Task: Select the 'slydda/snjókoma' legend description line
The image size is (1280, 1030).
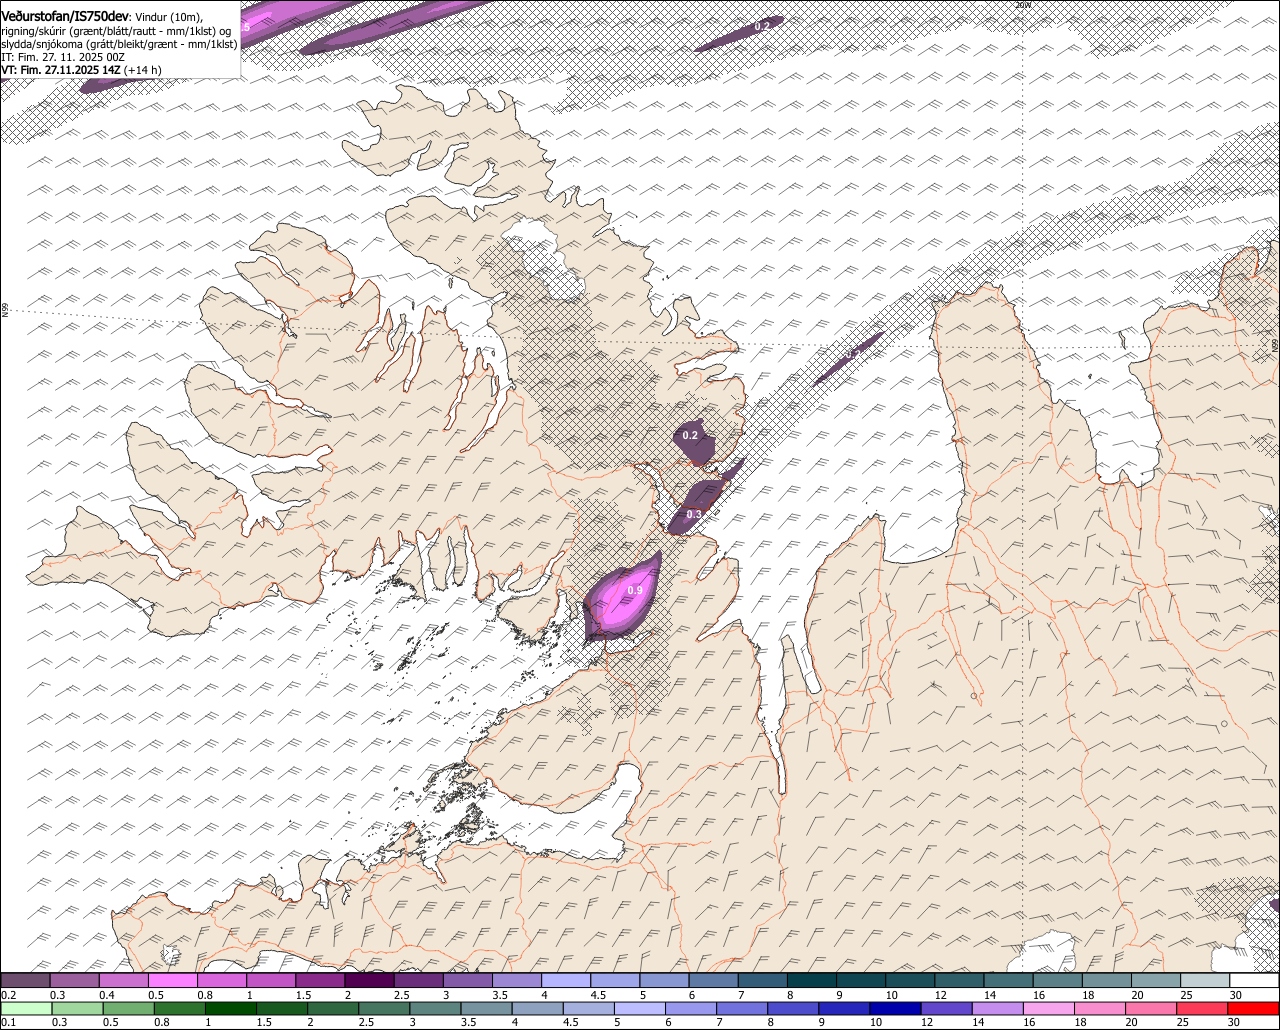Action: (119, 44)
